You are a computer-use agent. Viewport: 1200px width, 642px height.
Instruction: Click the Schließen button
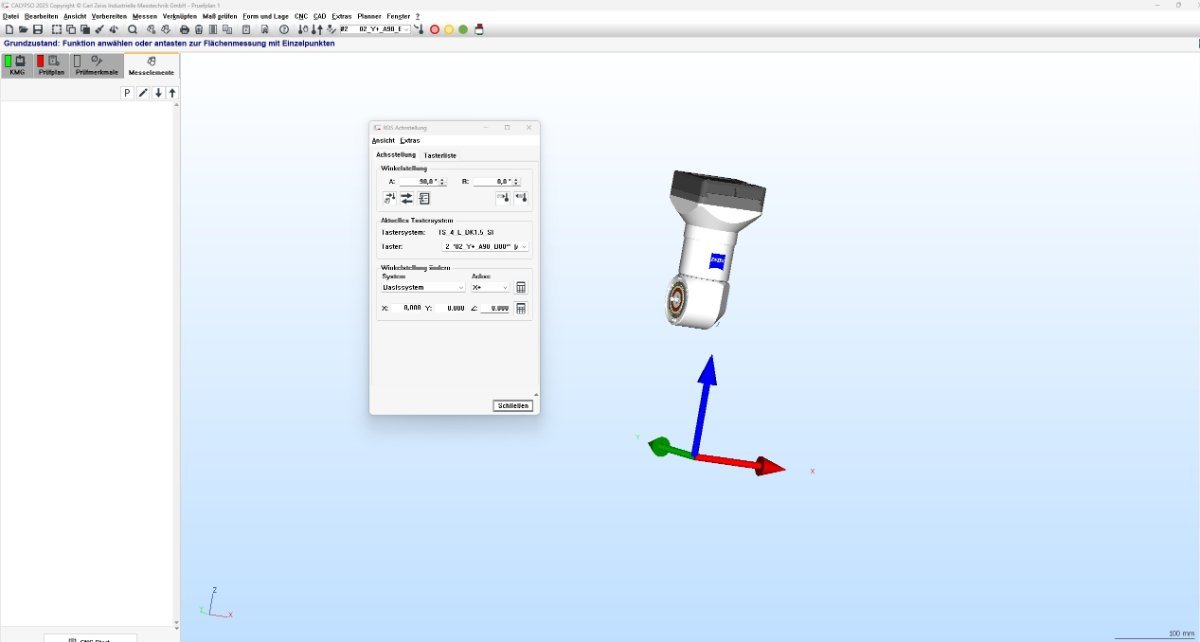513,406
